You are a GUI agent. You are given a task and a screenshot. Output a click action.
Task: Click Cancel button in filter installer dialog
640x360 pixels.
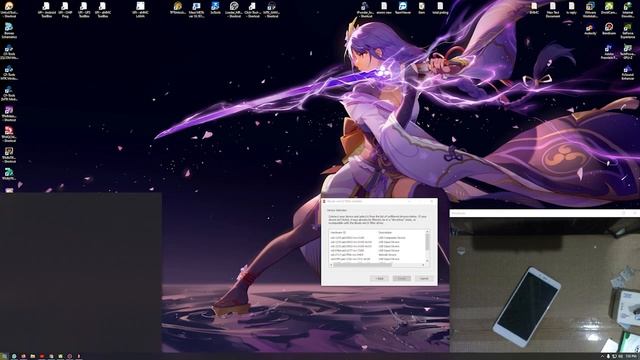[x=424, y=278]
